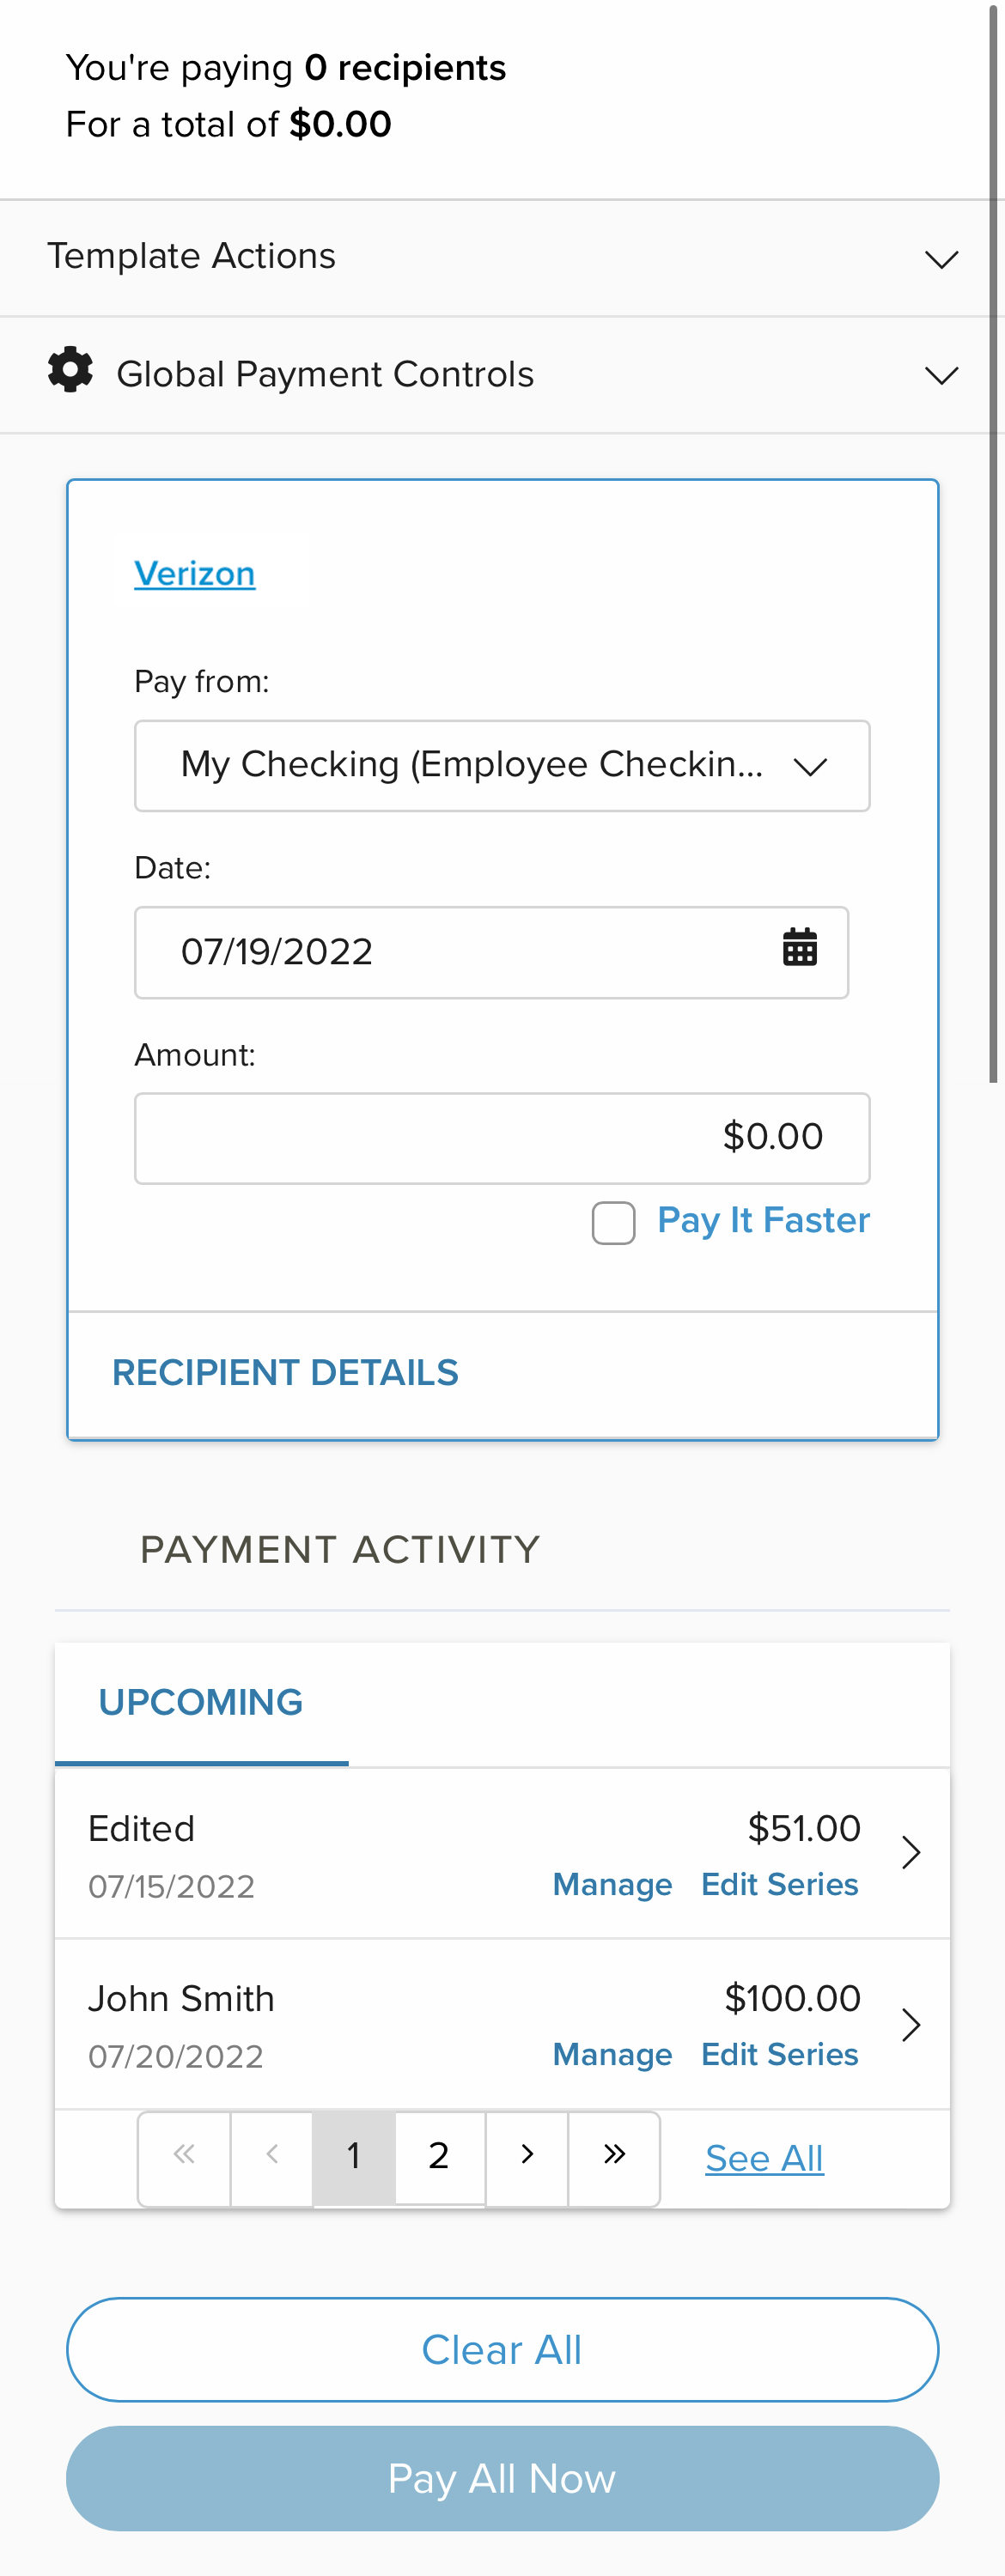Expand Global Payment Controls section
Viewport: 1005px width, 2576px height.
coord(940,375)
